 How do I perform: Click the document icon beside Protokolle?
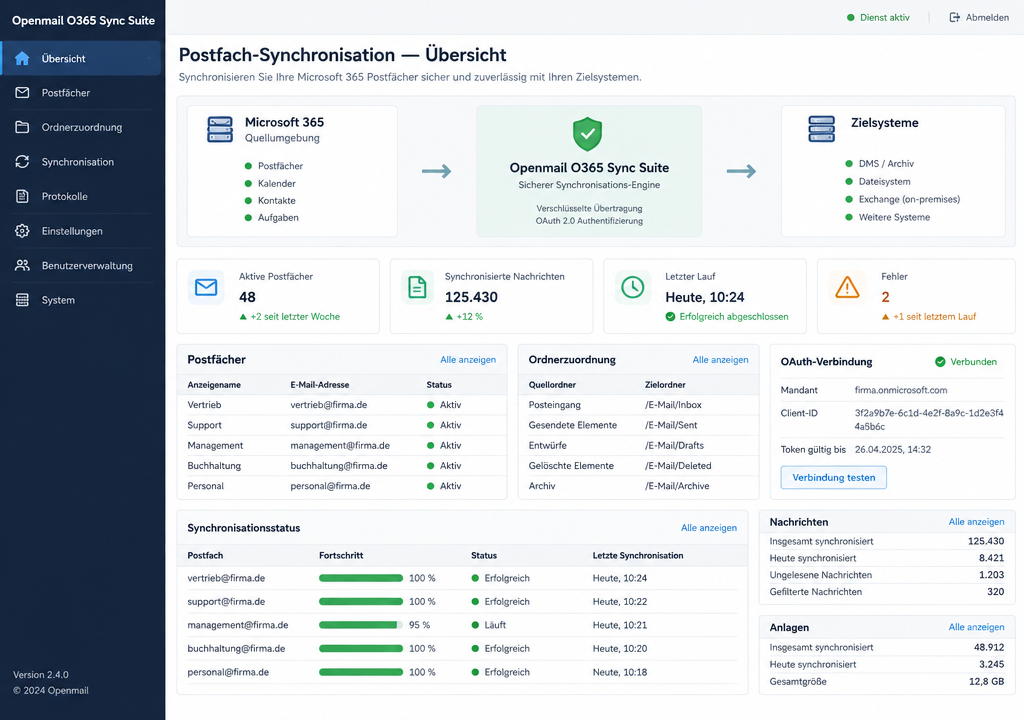pyautogui.click(x=22, y=196)
